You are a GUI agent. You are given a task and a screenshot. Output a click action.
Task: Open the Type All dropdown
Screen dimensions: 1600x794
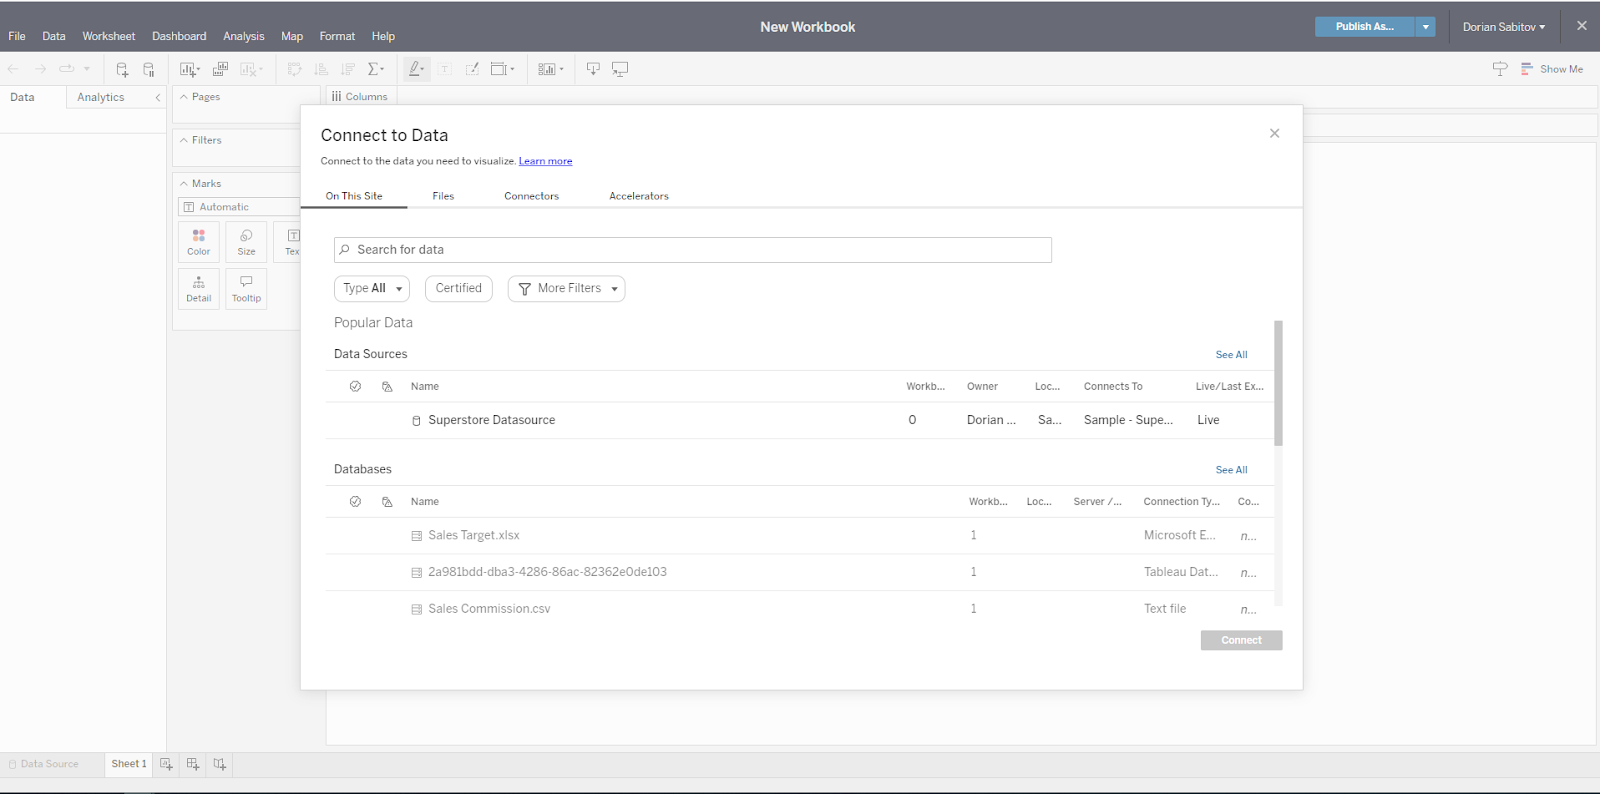[x=372, y=288]
